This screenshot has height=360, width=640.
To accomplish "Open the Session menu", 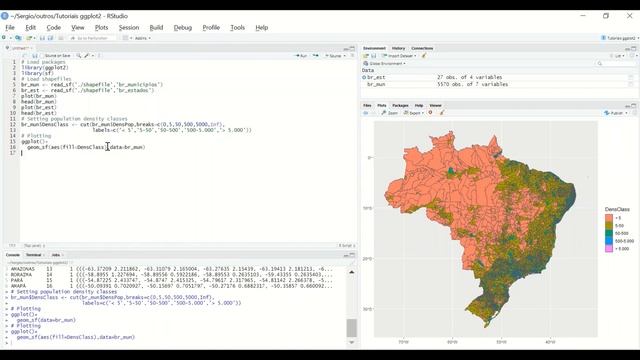I will point(129,28).
